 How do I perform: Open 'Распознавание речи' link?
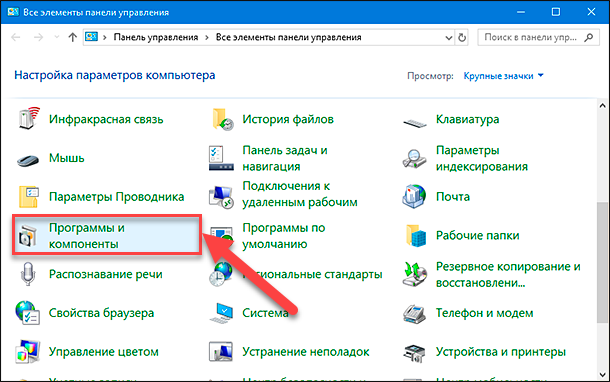tap(105, 274)
